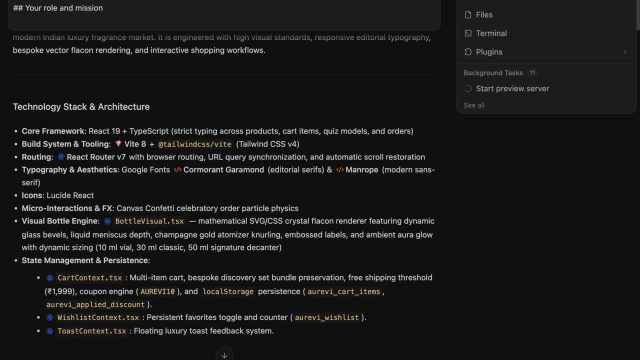Viewport: 640px width, 360px height.
Task: Click the Background Tasks header
Action: click(493, 73)
